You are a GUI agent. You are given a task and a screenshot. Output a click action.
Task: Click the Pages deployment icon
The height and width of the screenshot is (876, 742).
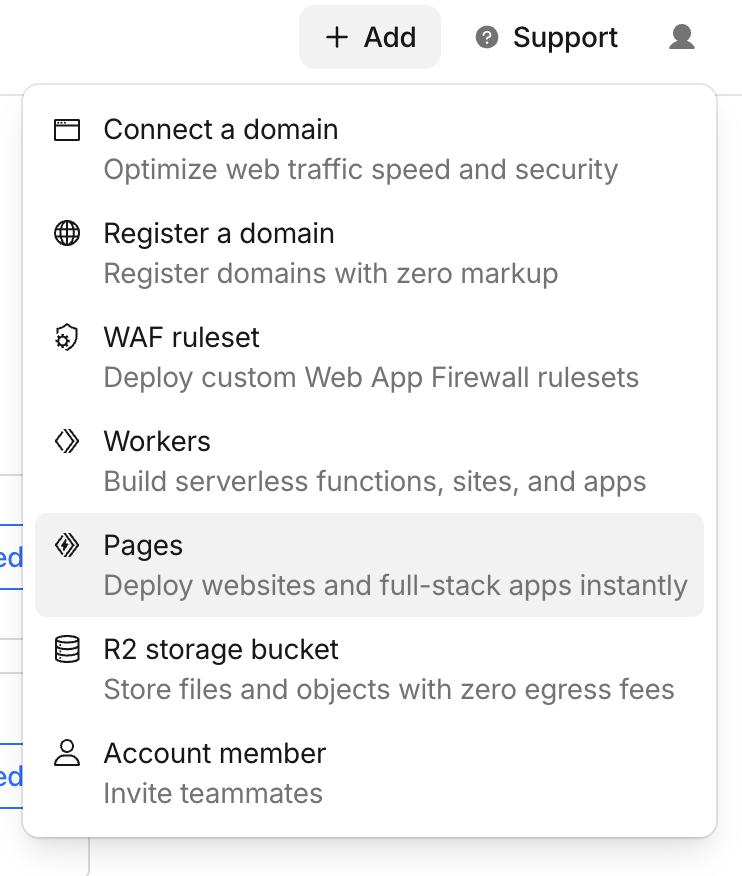click(66, 545)
